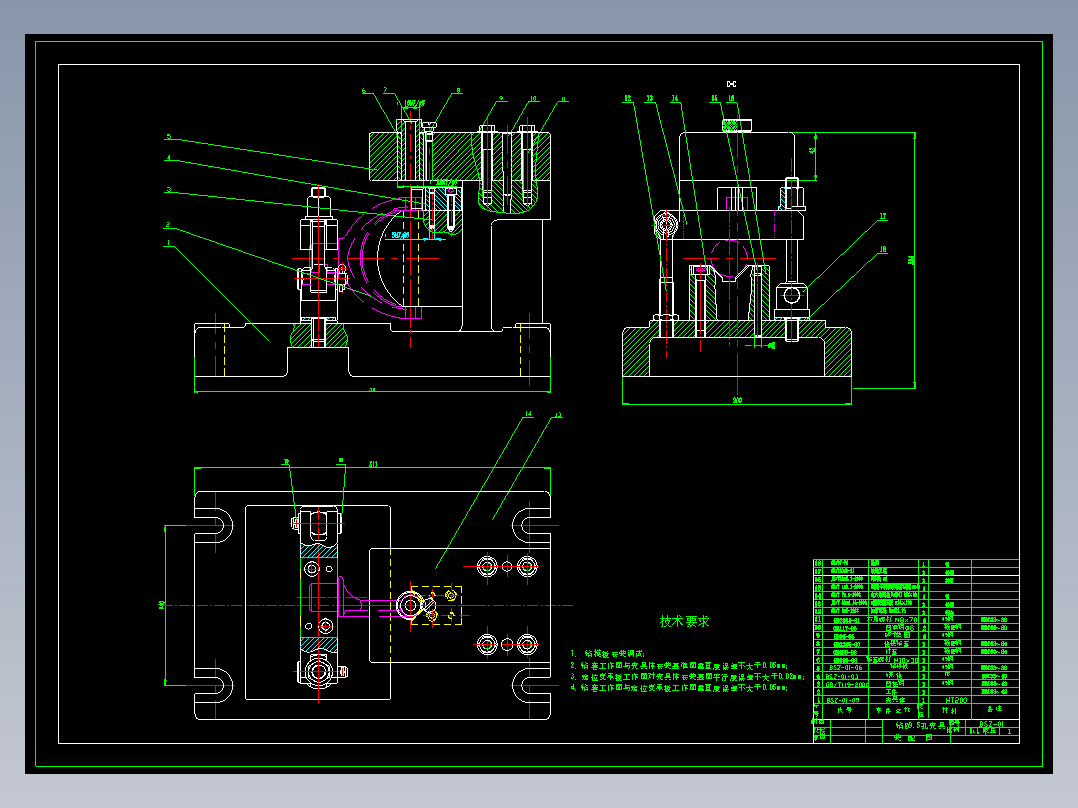The height and width of the screenshot is (808, 1078).
Task: Select balloon number 3 on front view
Action: [x=168, y=190]
